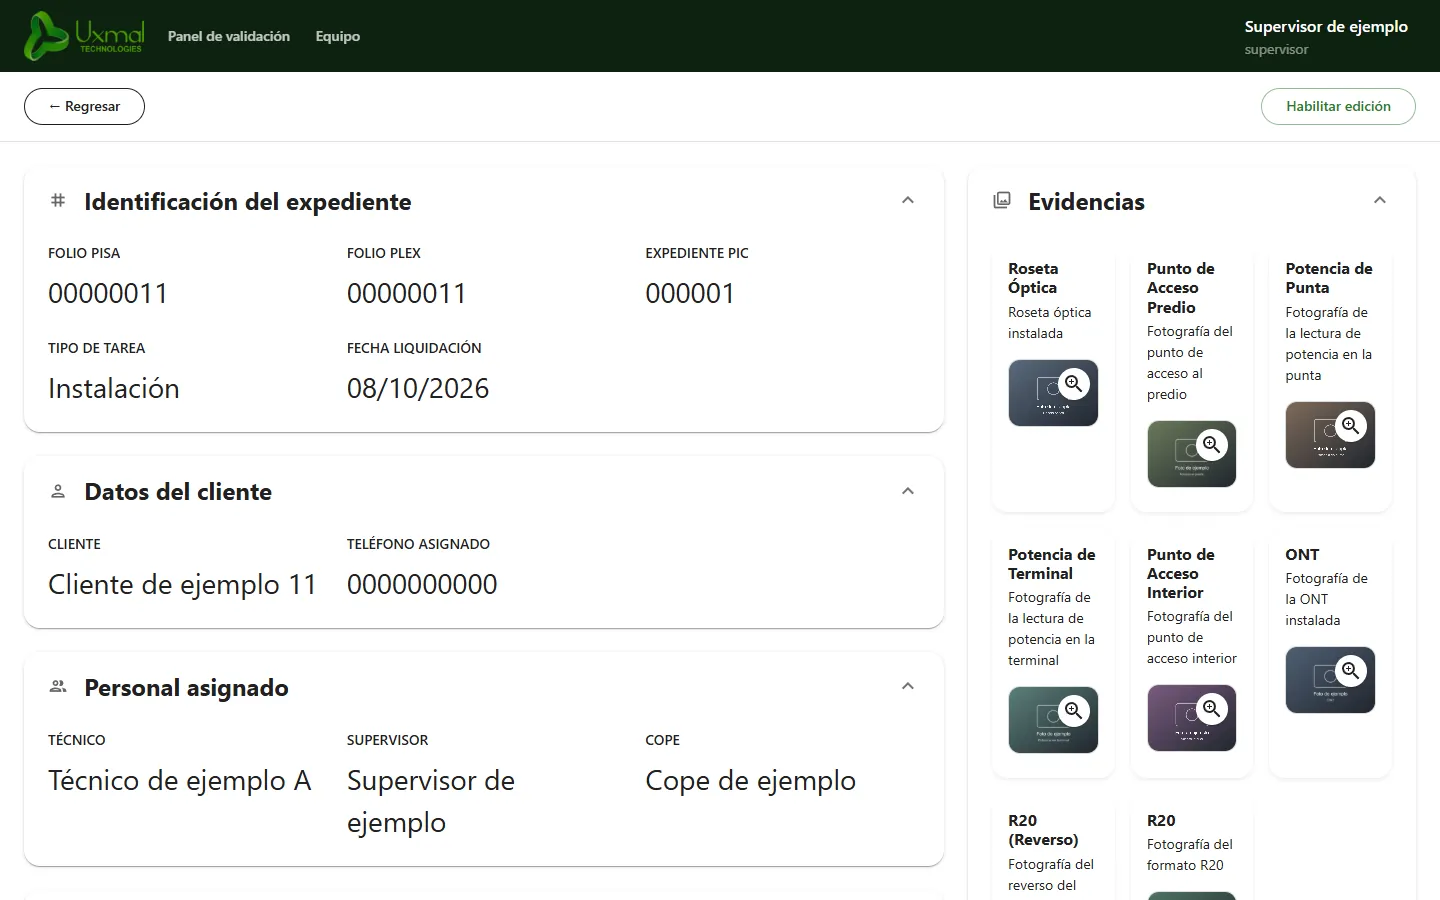Select the R20 (Reverso) evidence card title
1440x900 pixels.
coord(1043,830)
